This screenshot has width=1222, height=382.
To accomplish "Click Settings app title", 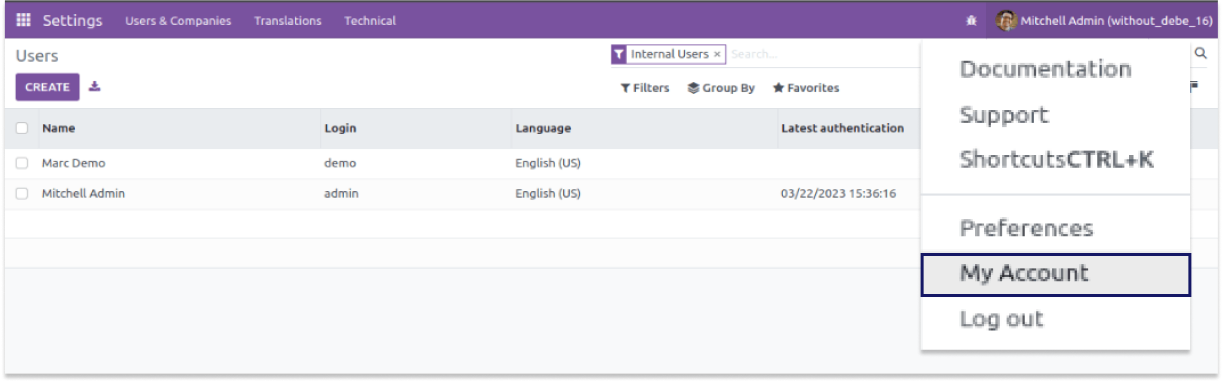I will 72,20.
